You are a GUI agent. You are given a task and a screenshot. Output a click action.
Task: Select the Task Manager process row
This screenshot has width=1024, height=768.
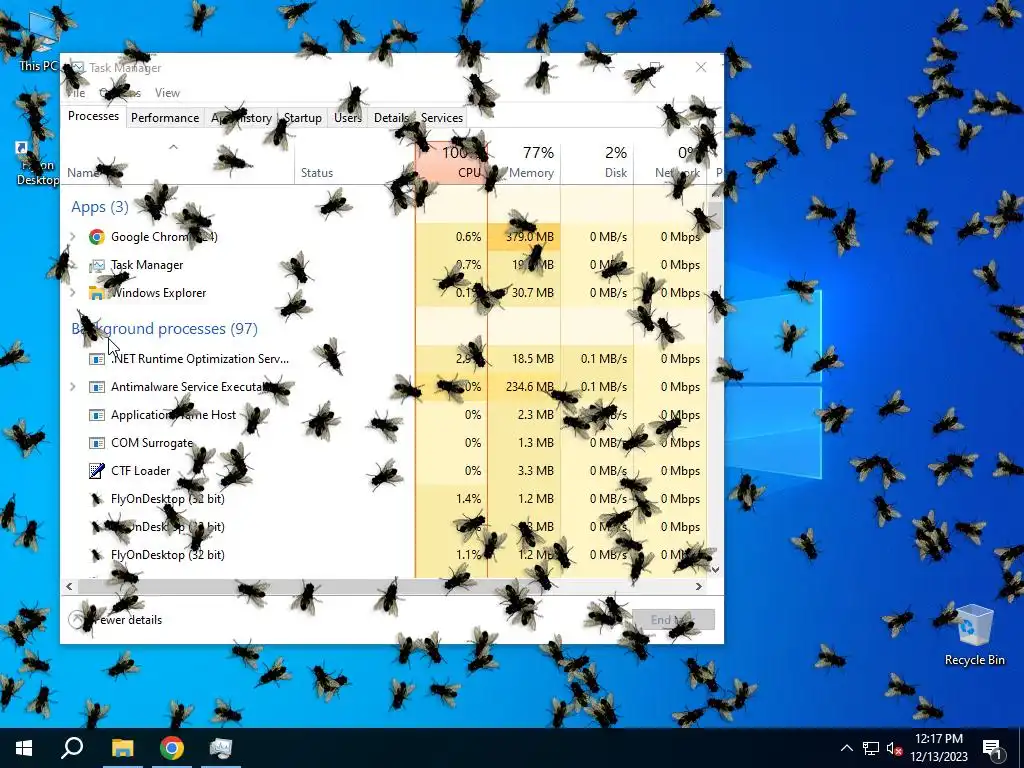384,264
